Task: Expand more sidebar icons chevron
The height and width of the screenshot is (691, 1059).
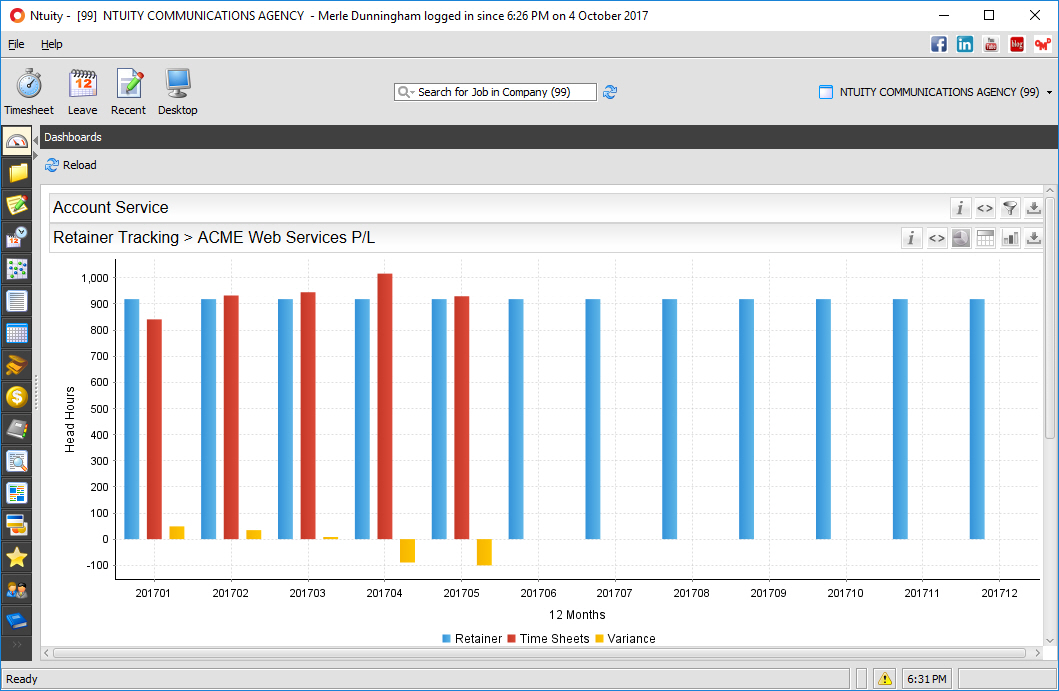Action: [x=17, y=645]
